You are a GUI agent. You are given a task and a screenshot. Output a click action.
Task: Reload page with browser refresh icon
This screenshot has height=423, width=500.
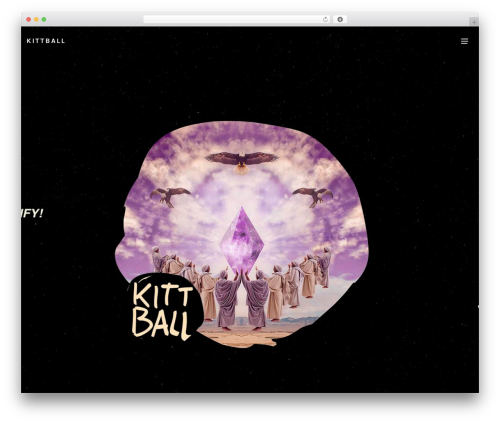pyautogui.click(x=325, y=19)
